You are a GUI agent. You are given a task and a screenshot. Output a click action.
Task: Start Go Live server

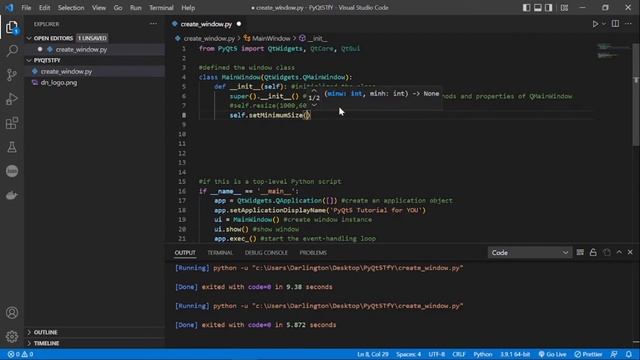[x=552, y=354]
